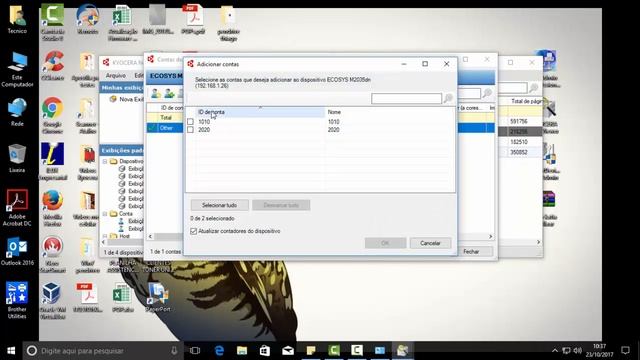Open Task View on taskbar
Image resolution: width=640 pixels, height=360 pixels.
click(x=195, y=351)
